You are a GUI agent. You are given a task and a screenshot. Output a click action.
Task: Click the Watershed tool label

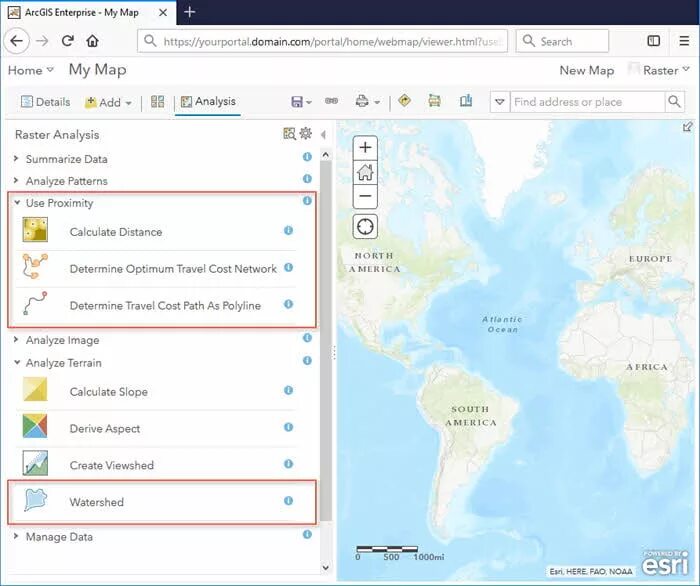coord(96,502)
